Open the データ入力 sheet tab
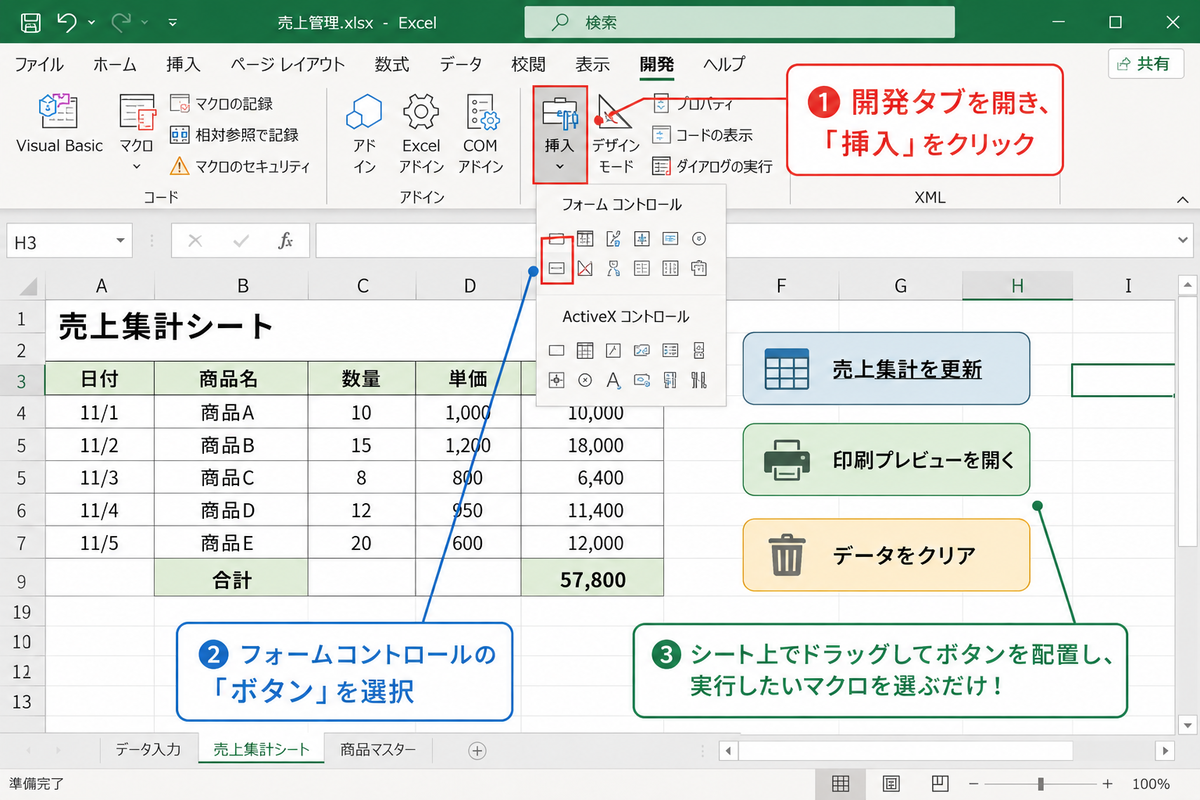 [x=148, y=749]
